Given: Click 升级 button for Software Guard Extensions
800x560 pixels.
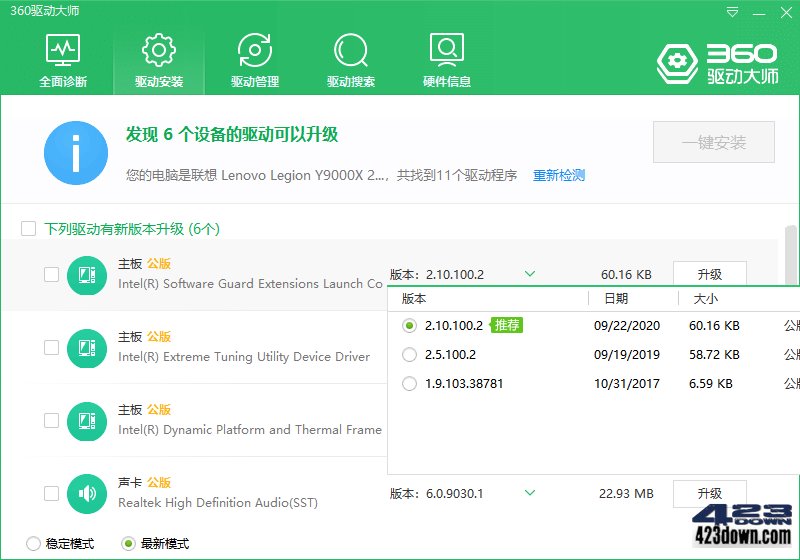Looking at the screenshot, I should (710, 274).
